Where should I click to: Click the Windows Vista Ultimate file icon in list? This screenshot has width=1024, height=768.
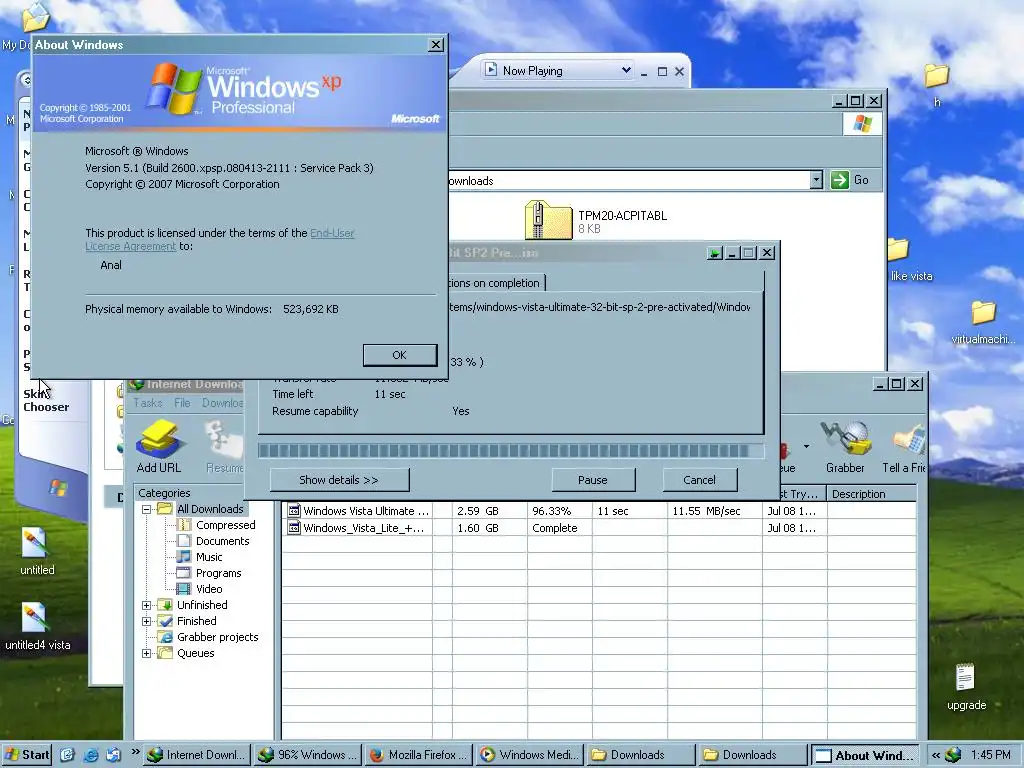tap(294, 511)
